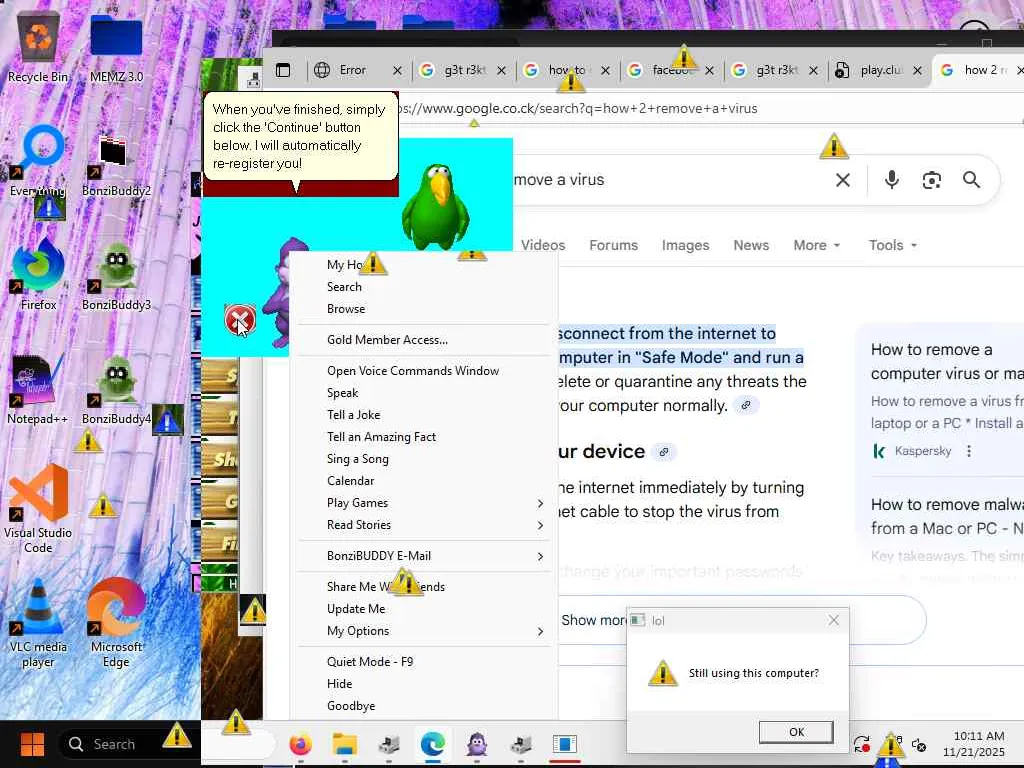Image resolution: width=1024 pixels, height=768 pixels.
Task: Click the purple BonziBuddy taskbar icon
Action: 477,744
